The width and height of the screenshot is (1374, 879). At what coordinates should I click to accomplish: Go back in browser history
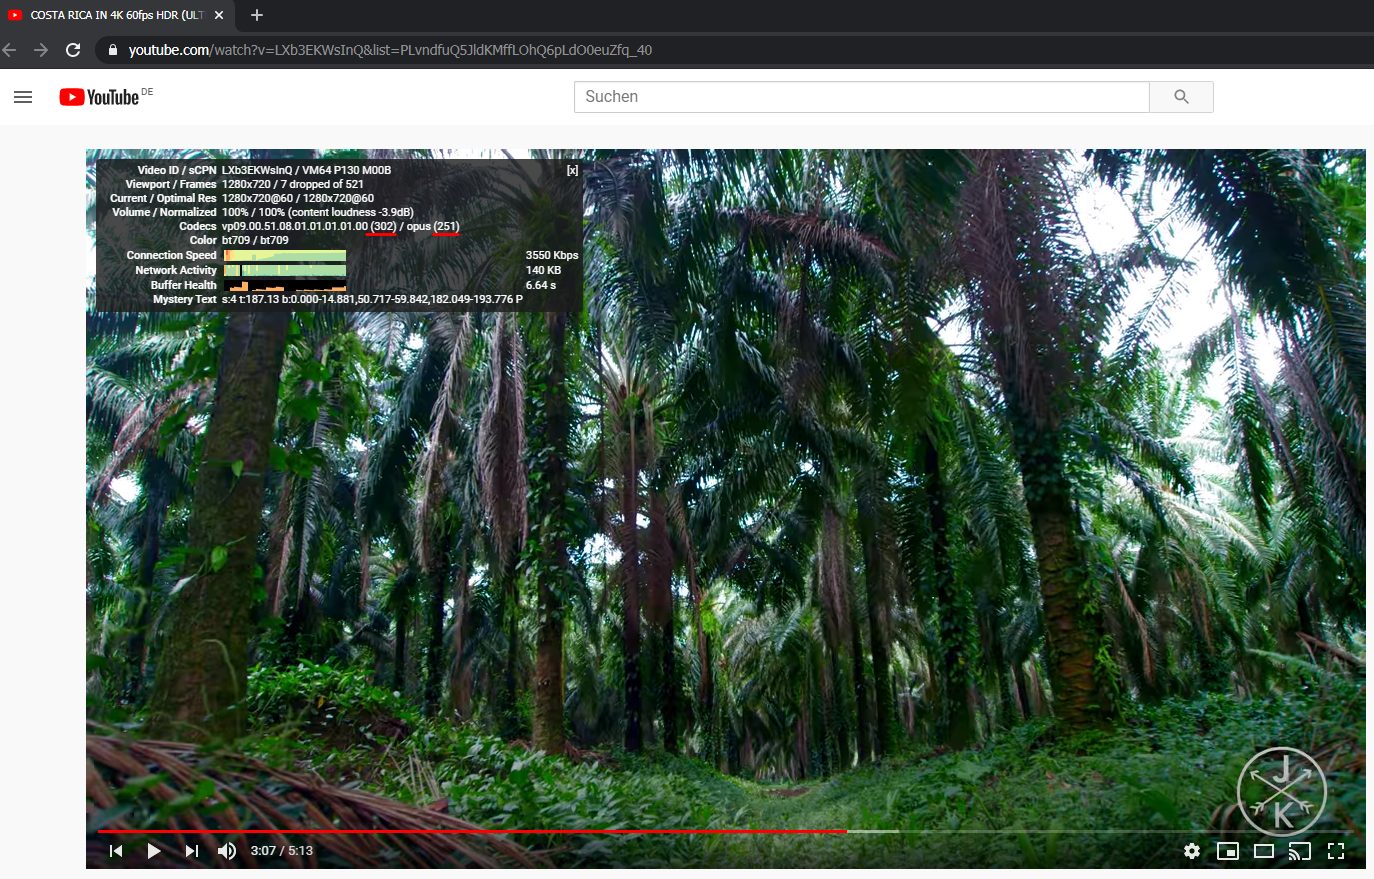10,50
